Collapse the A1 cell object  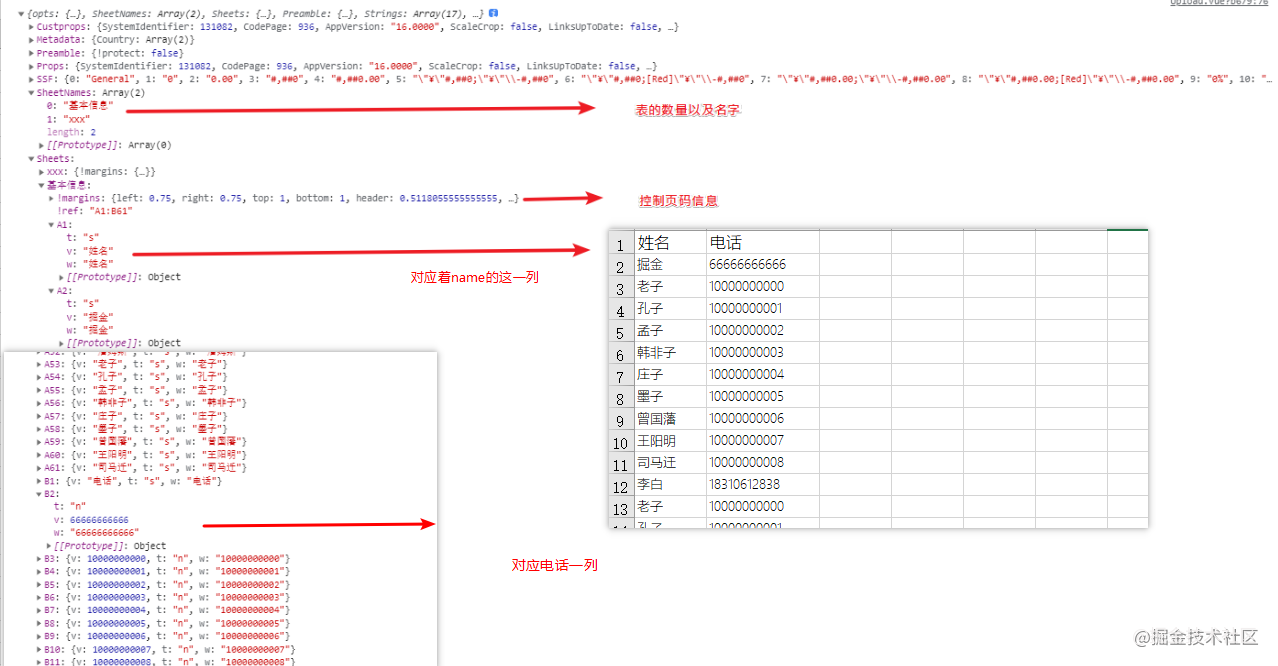tap(59, 225)
